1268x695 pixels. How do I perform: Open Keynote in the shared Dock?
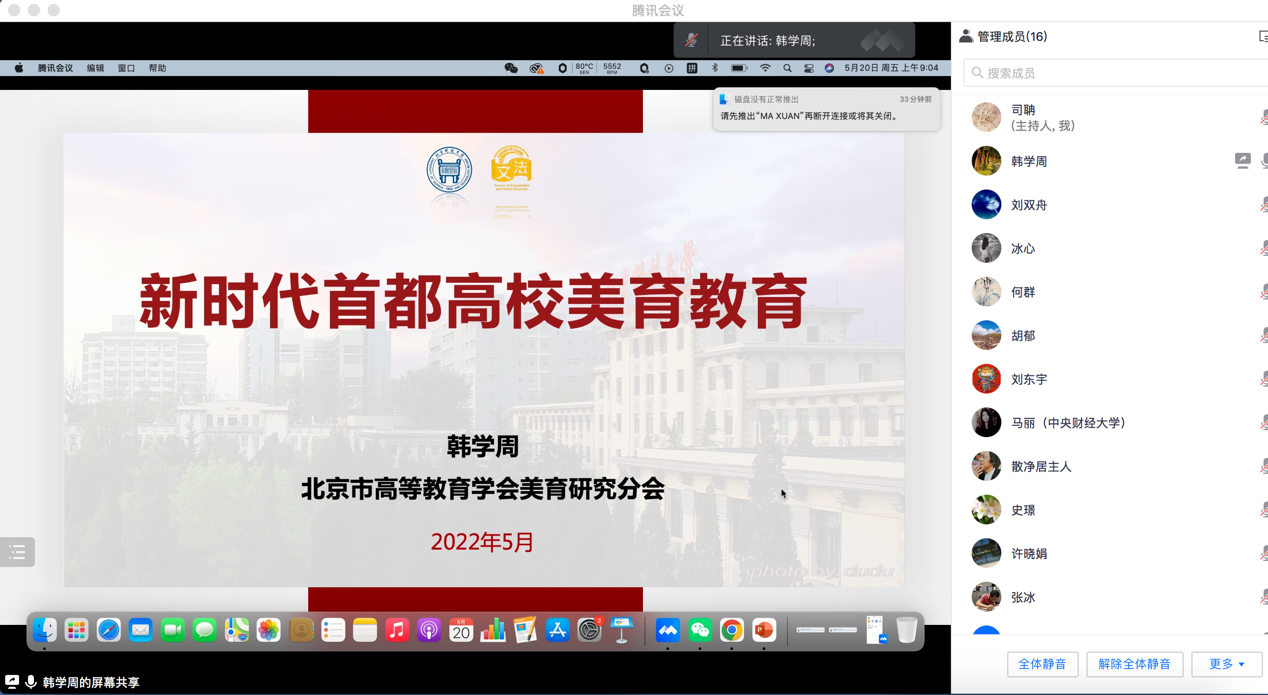621,630
